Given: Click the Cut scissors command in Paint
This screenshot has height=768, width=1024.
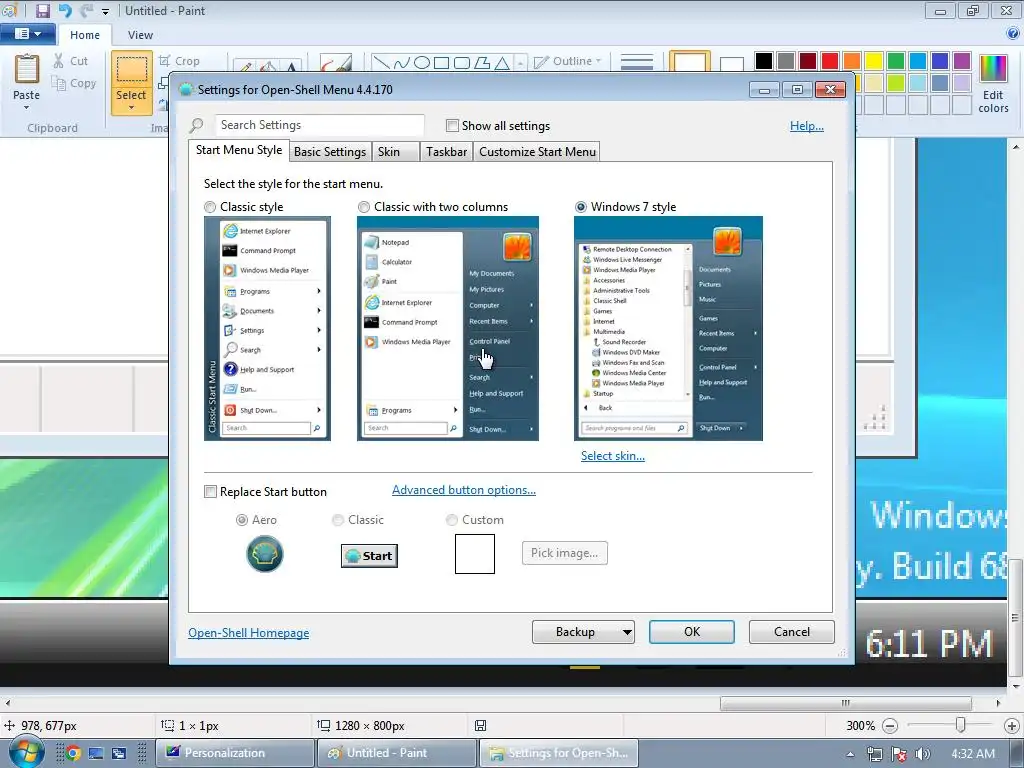Looking at the screenshot, I should (70, 61).
